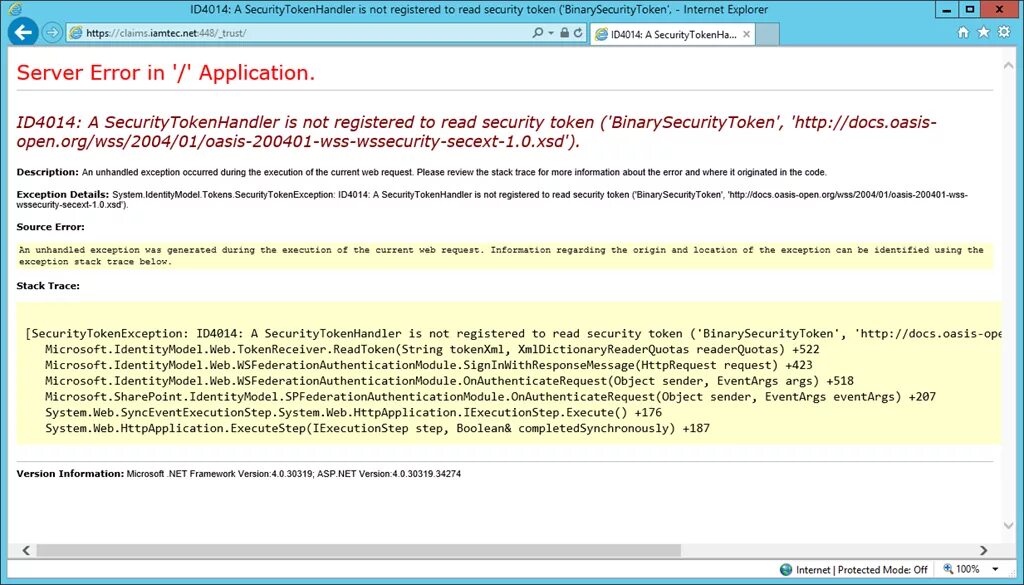
Task: Refresh the page with reload icon
Action: 578,33
